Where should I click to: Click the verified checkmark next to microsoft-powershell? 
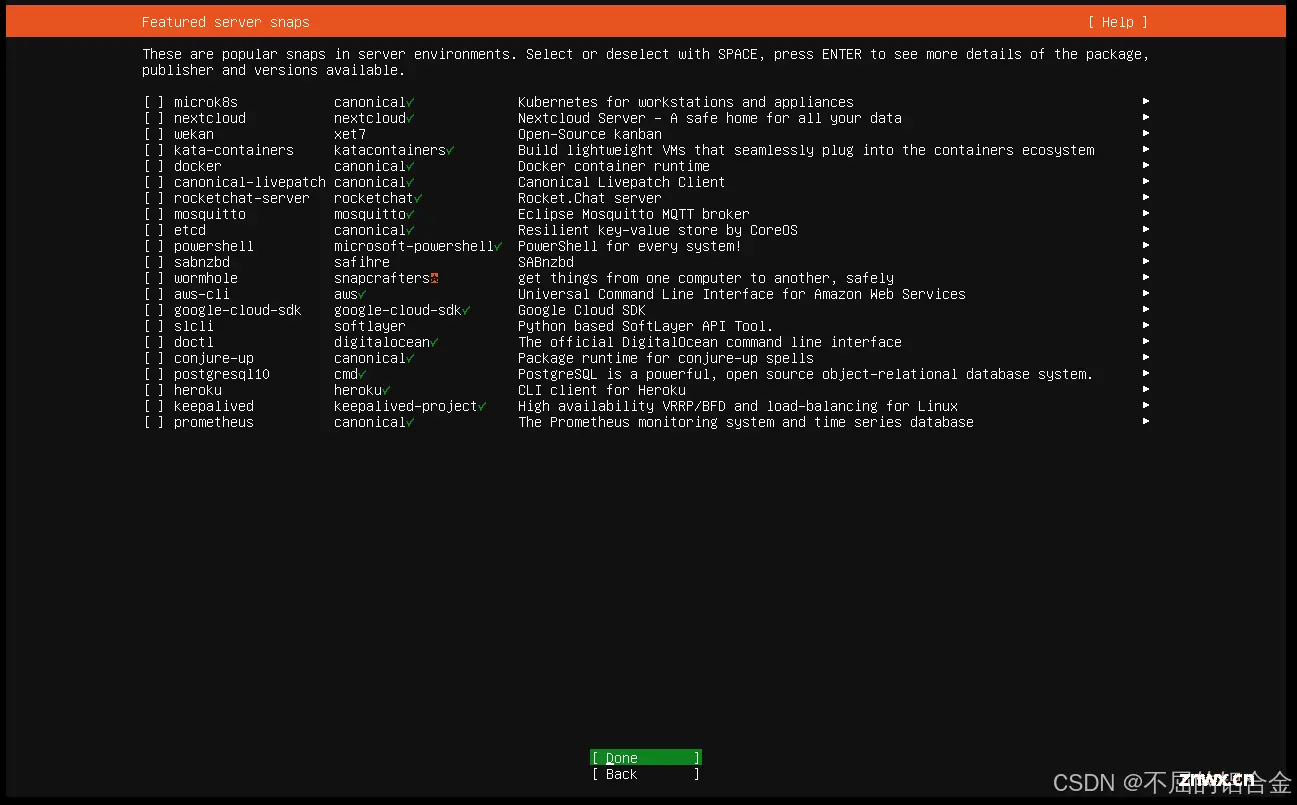[498, 246]
